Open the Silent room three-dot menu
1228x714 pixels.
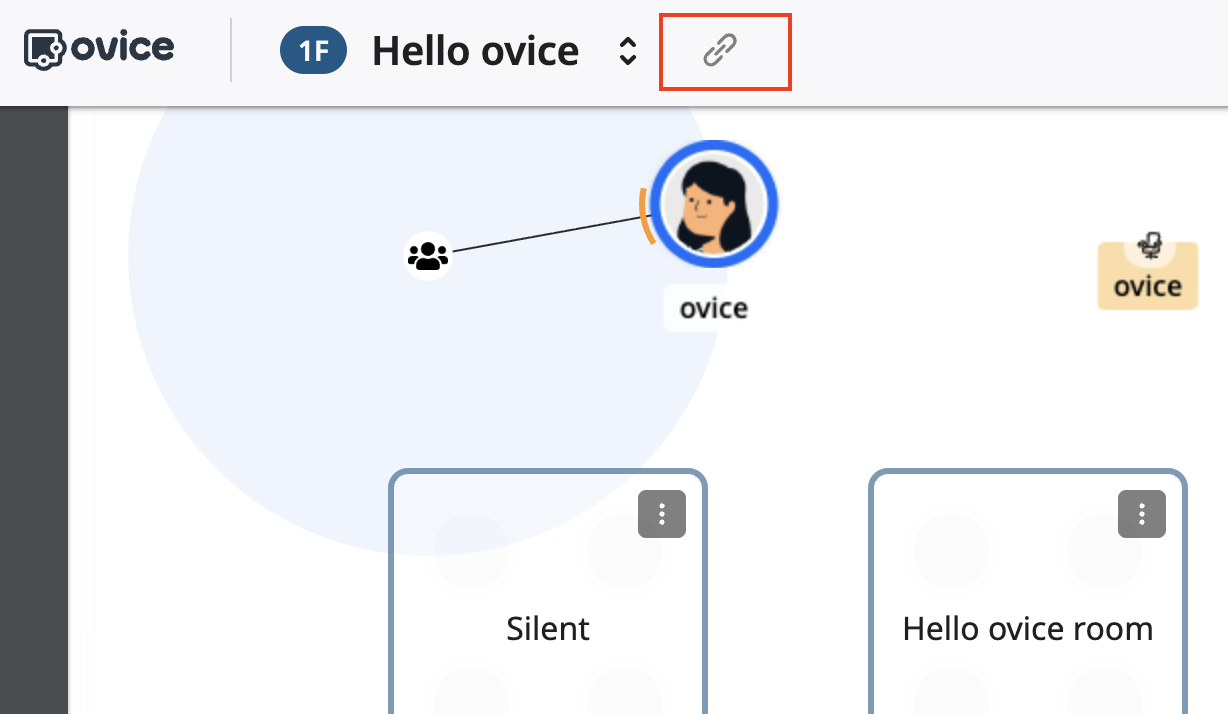pos(662,514)
